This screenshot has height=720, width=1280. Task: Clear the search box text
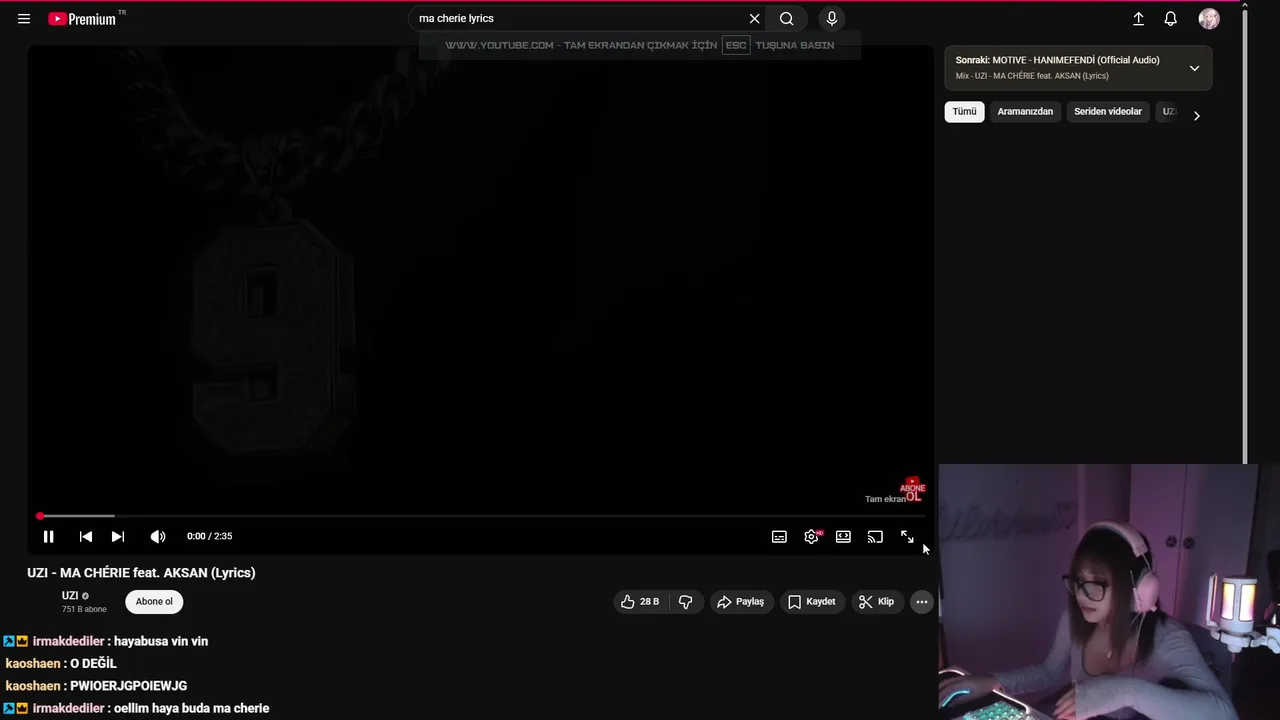[754, 18]
